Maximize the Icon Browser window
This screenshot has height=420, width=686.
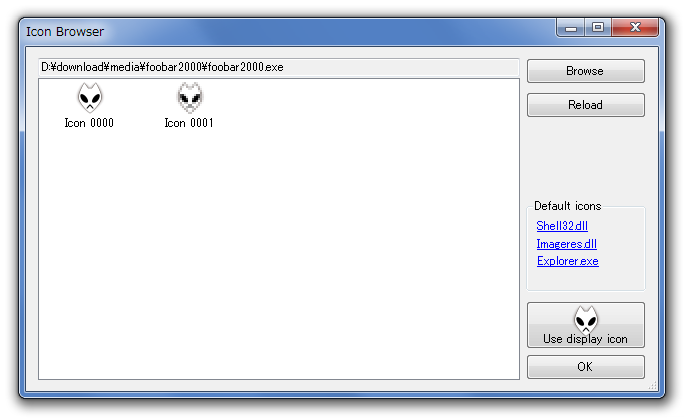click(x=598, y=28)
